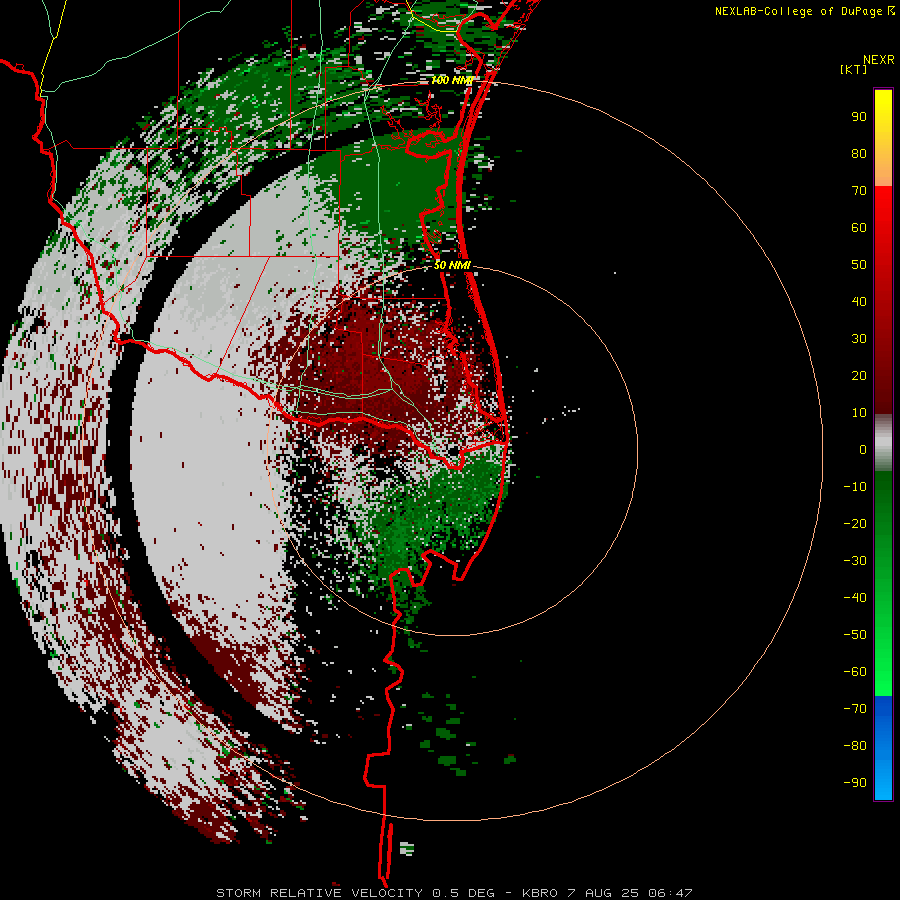Image resolution: width=900 pixels, height=900 pixels.
Task: Click the 0 value on velocity scale
Action: point(863,450)
